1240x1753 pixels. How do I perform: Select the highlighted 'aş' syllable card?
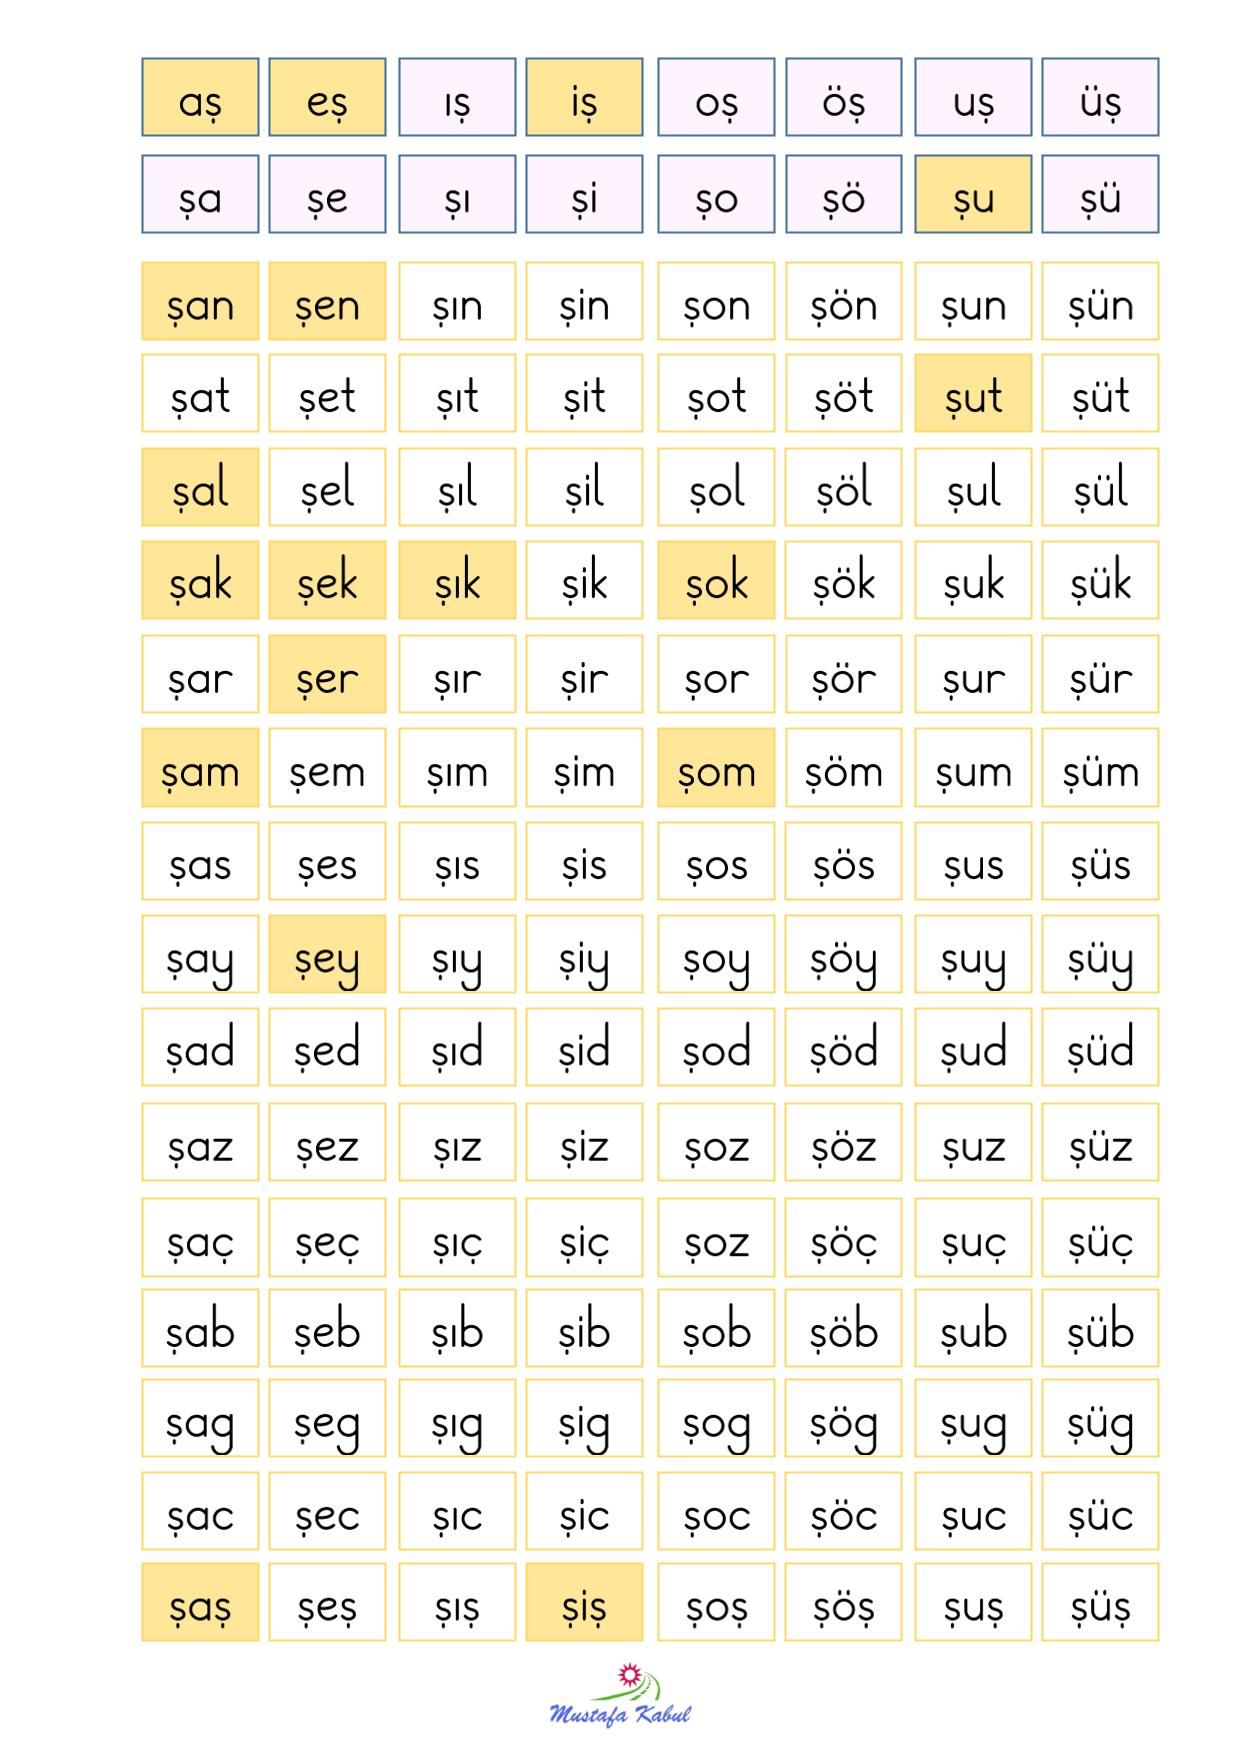(x=200, y=97)
